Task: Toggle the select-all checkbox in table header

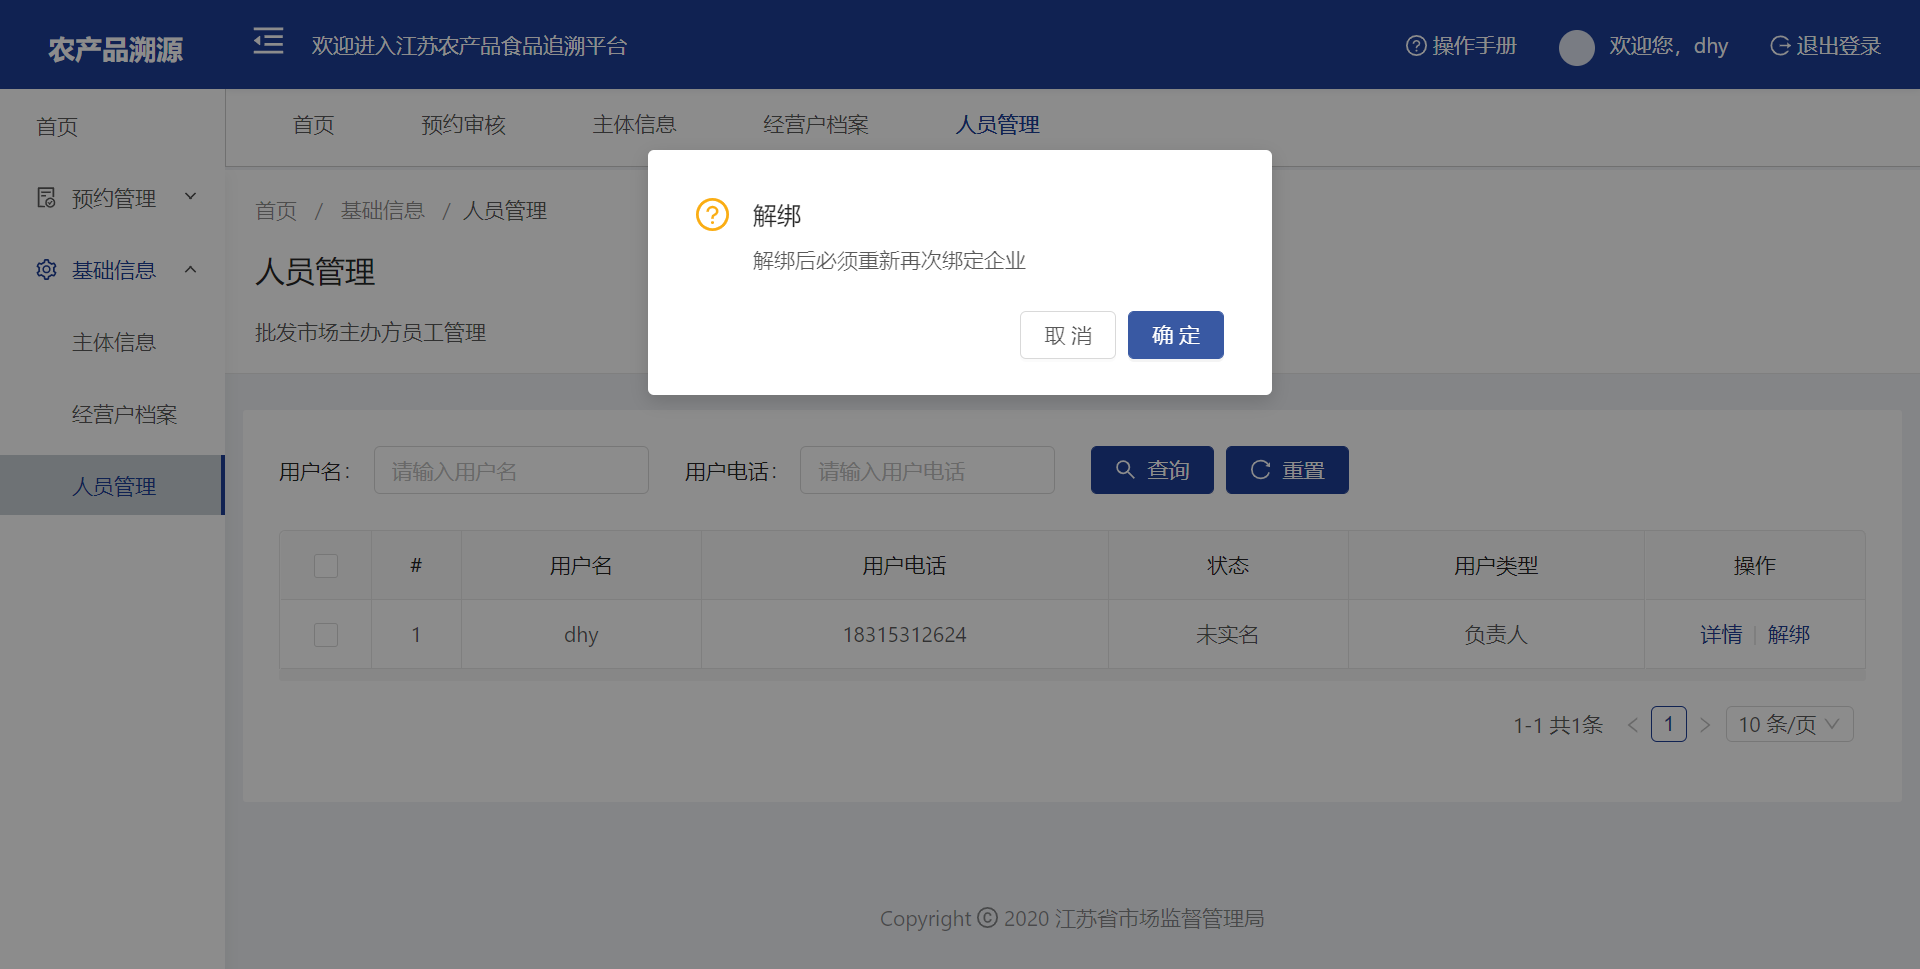Action: pyautogui.click(x=326, y=566)
